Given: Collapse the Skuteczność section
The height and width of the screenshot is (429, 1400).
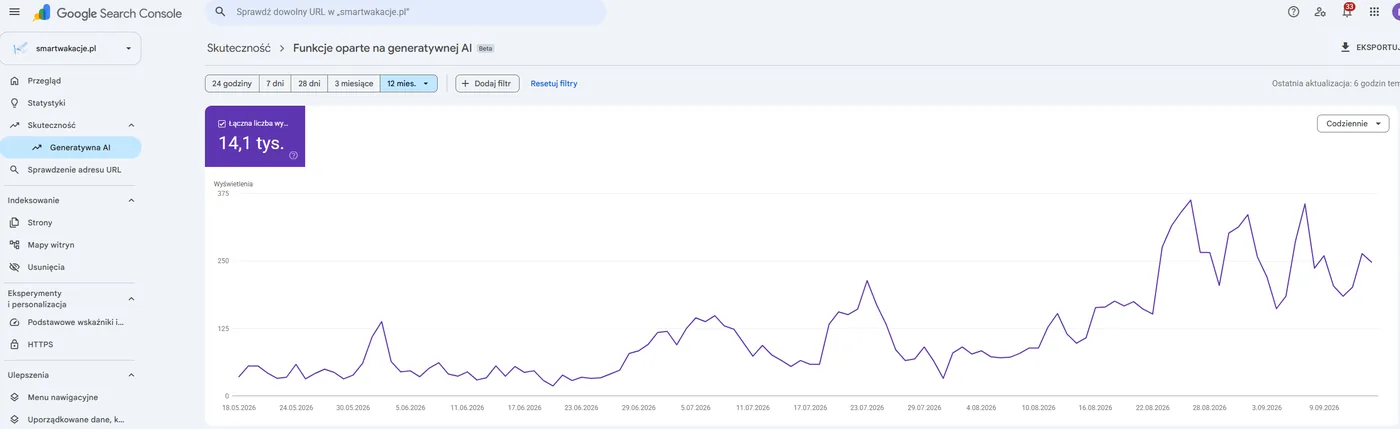Looking at the screenshot, I should (x=131, y=125).
